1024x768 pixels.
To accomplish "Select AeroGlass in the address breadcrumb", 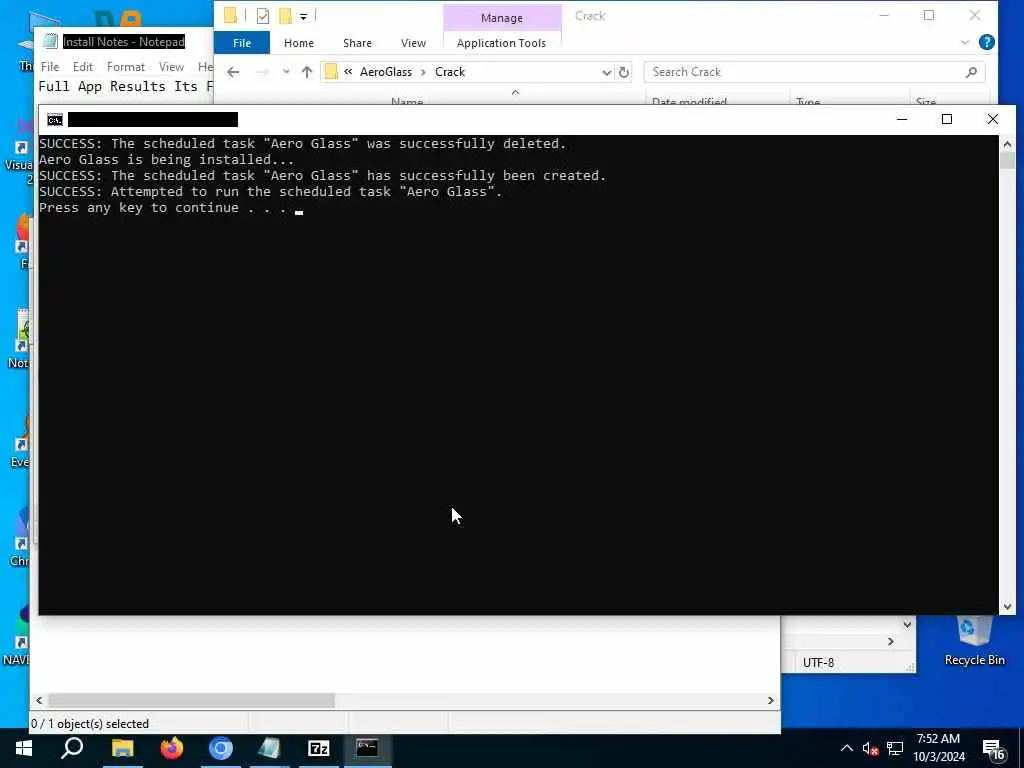I will coord(386,72).
